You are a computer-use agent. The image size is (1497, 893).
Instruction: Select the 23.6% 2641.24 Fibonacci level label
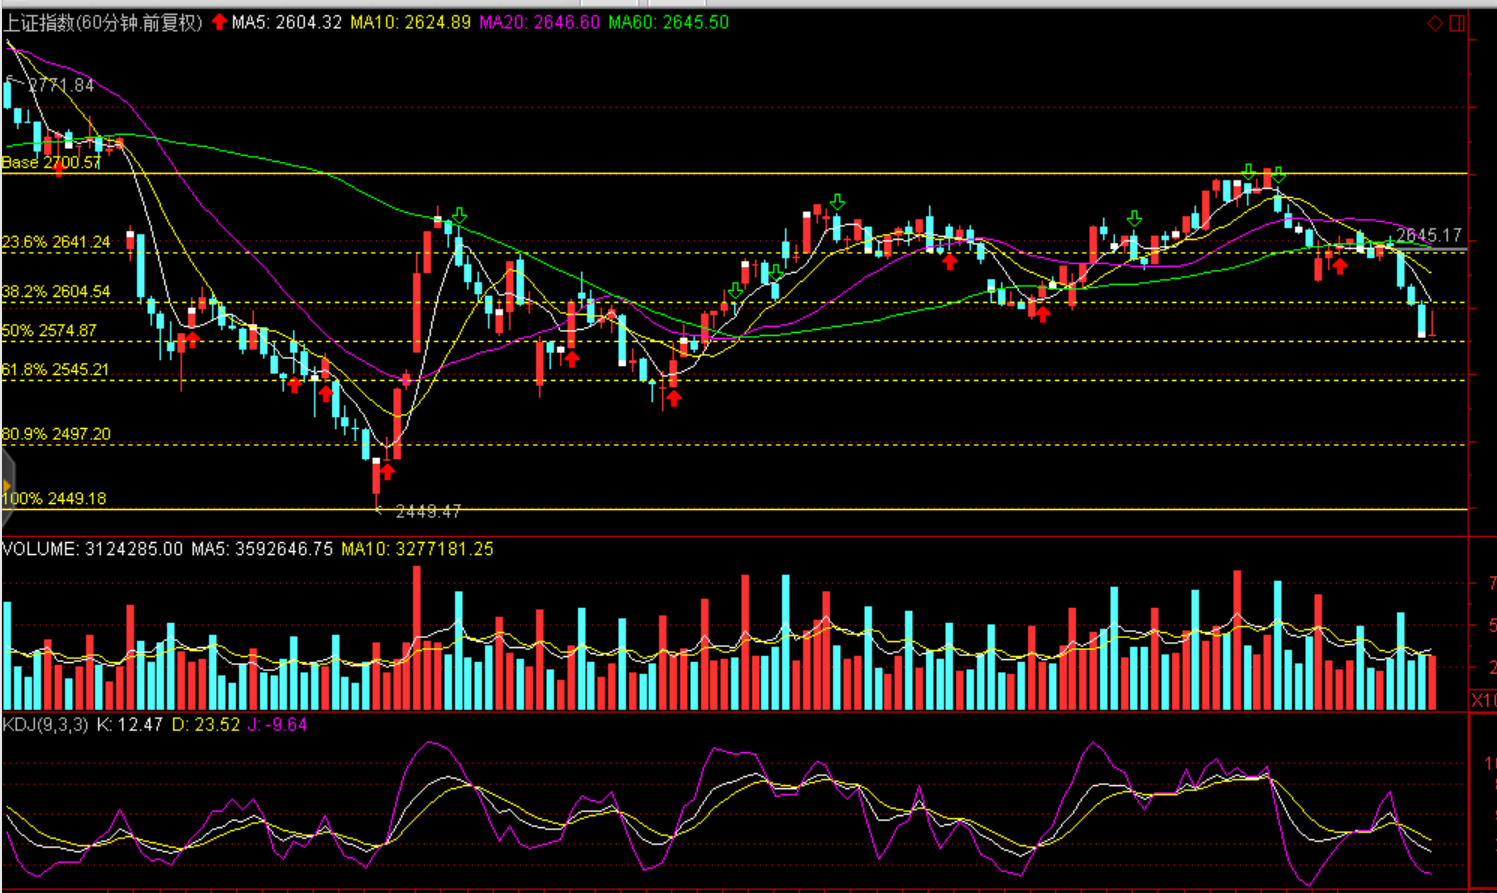(x=56, y=242)
